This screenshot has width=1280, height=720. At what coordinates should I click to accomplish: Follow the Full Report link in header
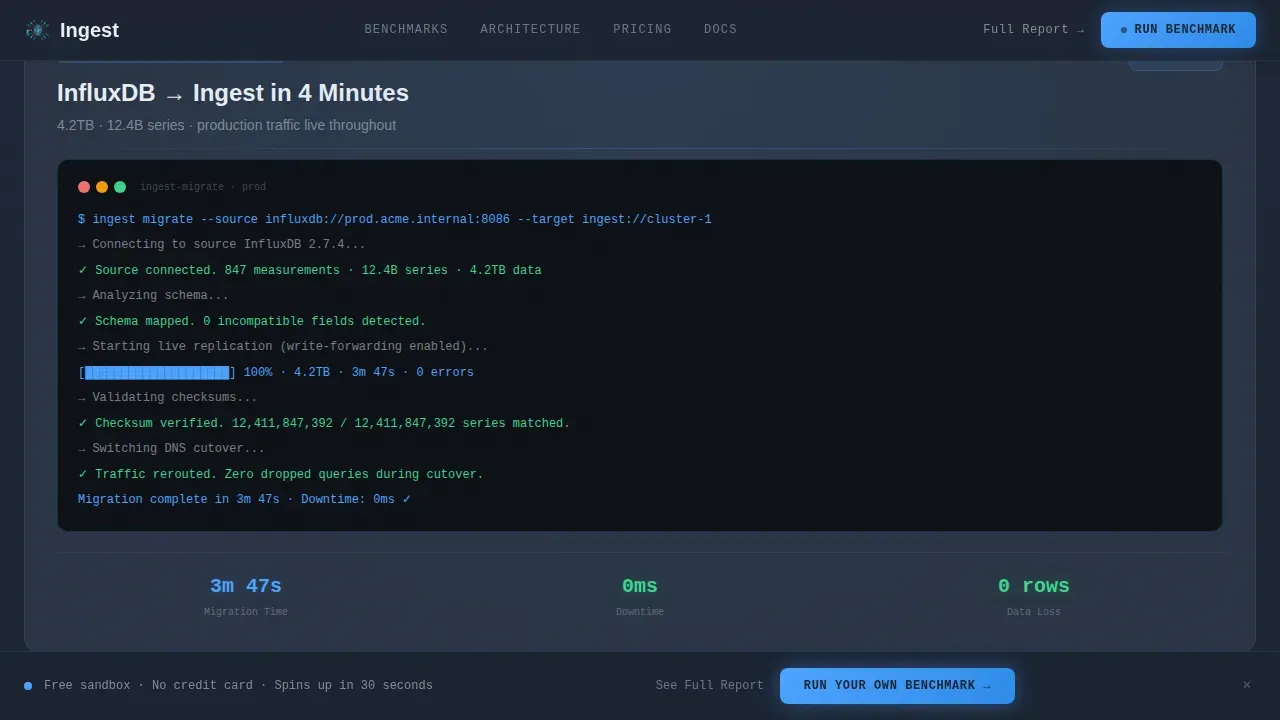tap(1033, 29)
